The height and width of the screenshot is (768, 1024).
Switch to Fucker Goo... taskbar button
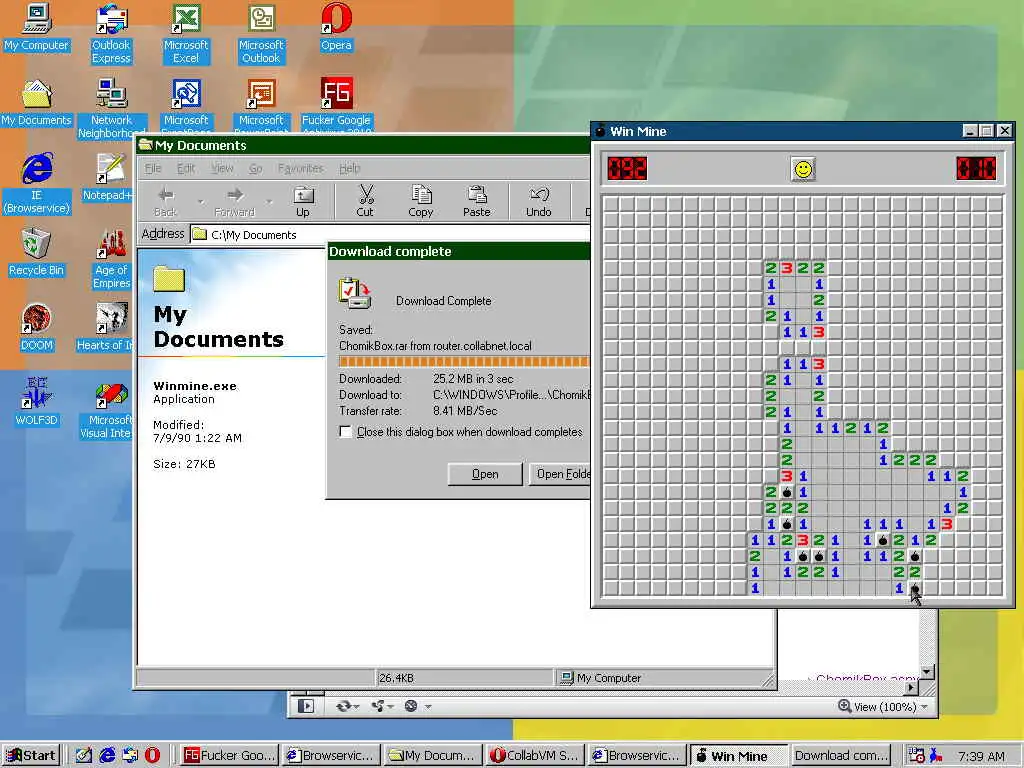pos(229,755)
